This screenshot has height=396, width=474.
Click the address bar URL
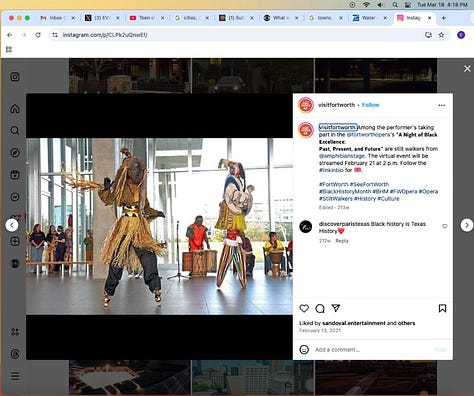coord(105,35)
